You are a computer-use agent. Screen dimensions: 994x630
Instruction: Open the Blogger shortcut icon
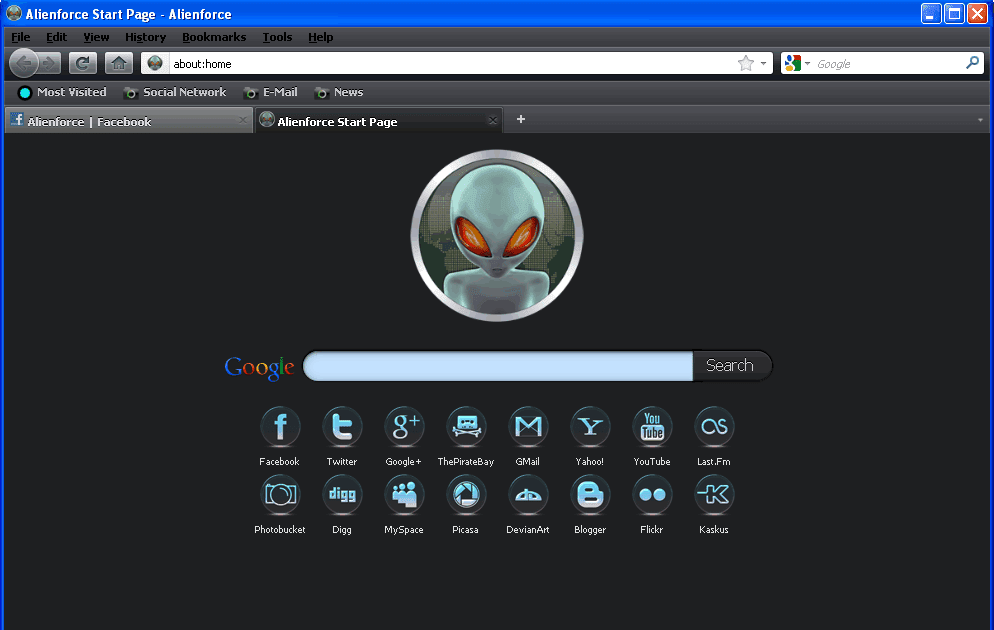tap(590, 494)
